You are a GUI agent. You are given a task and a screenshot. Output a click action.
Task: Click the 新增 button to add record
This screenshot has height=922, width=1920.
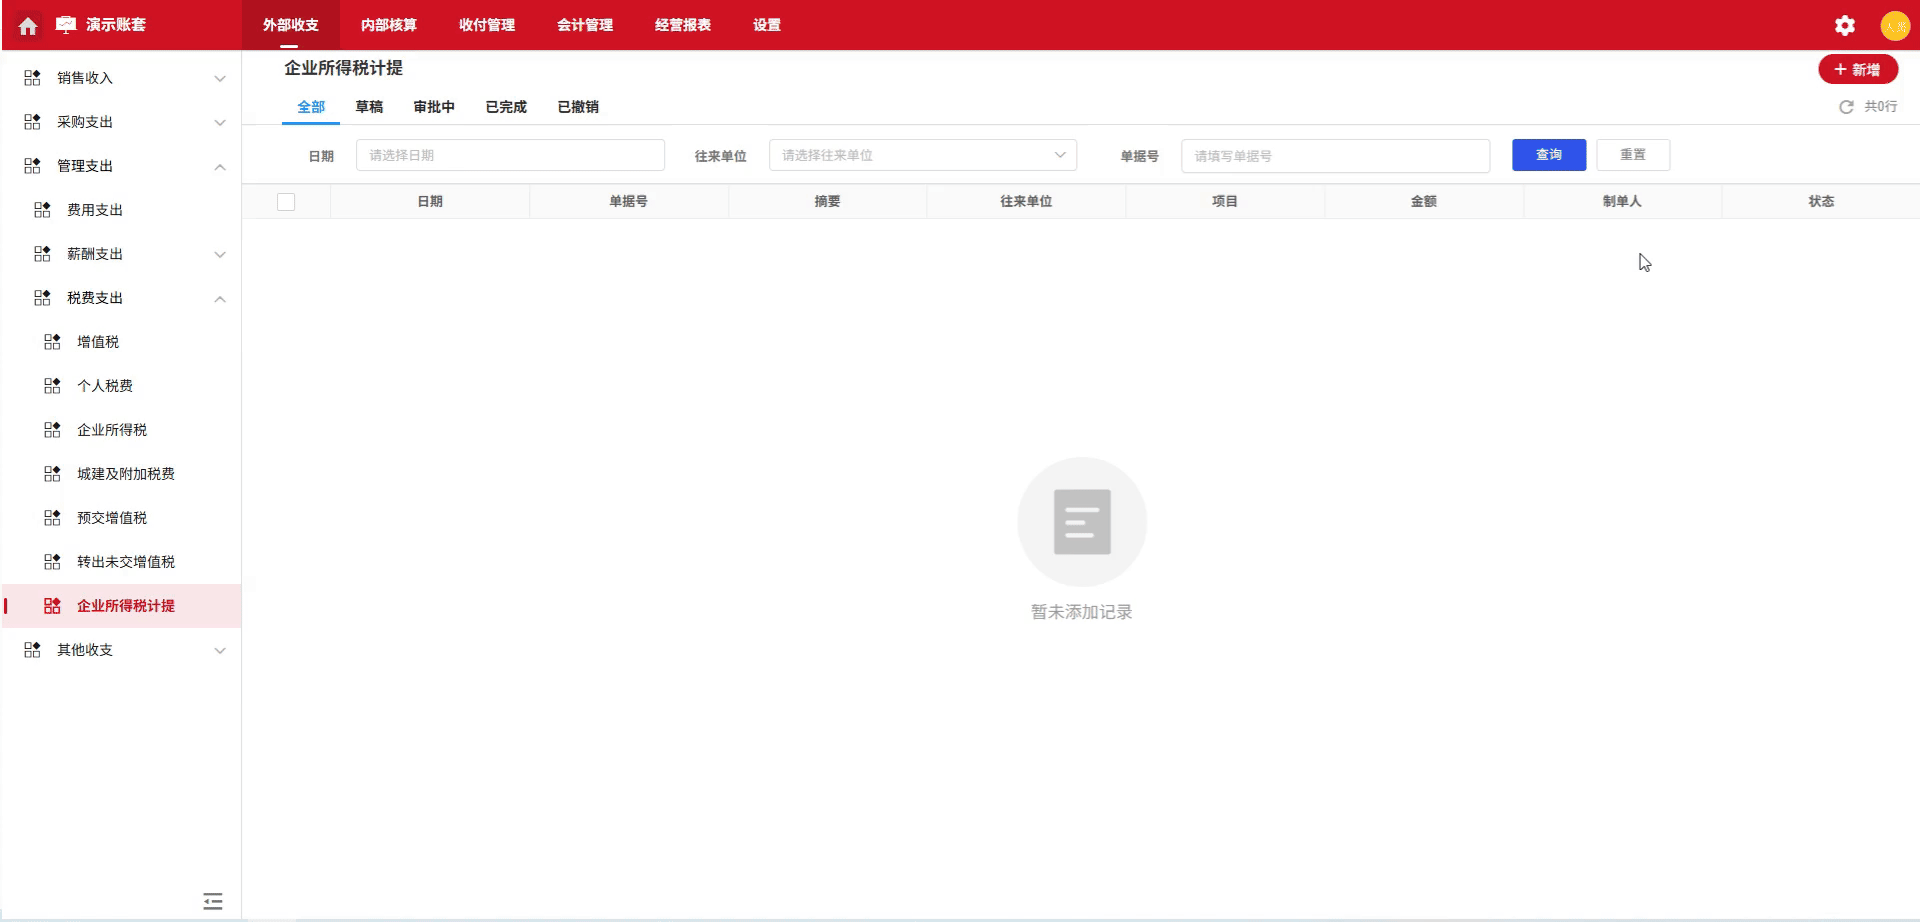coord(1857,69)
